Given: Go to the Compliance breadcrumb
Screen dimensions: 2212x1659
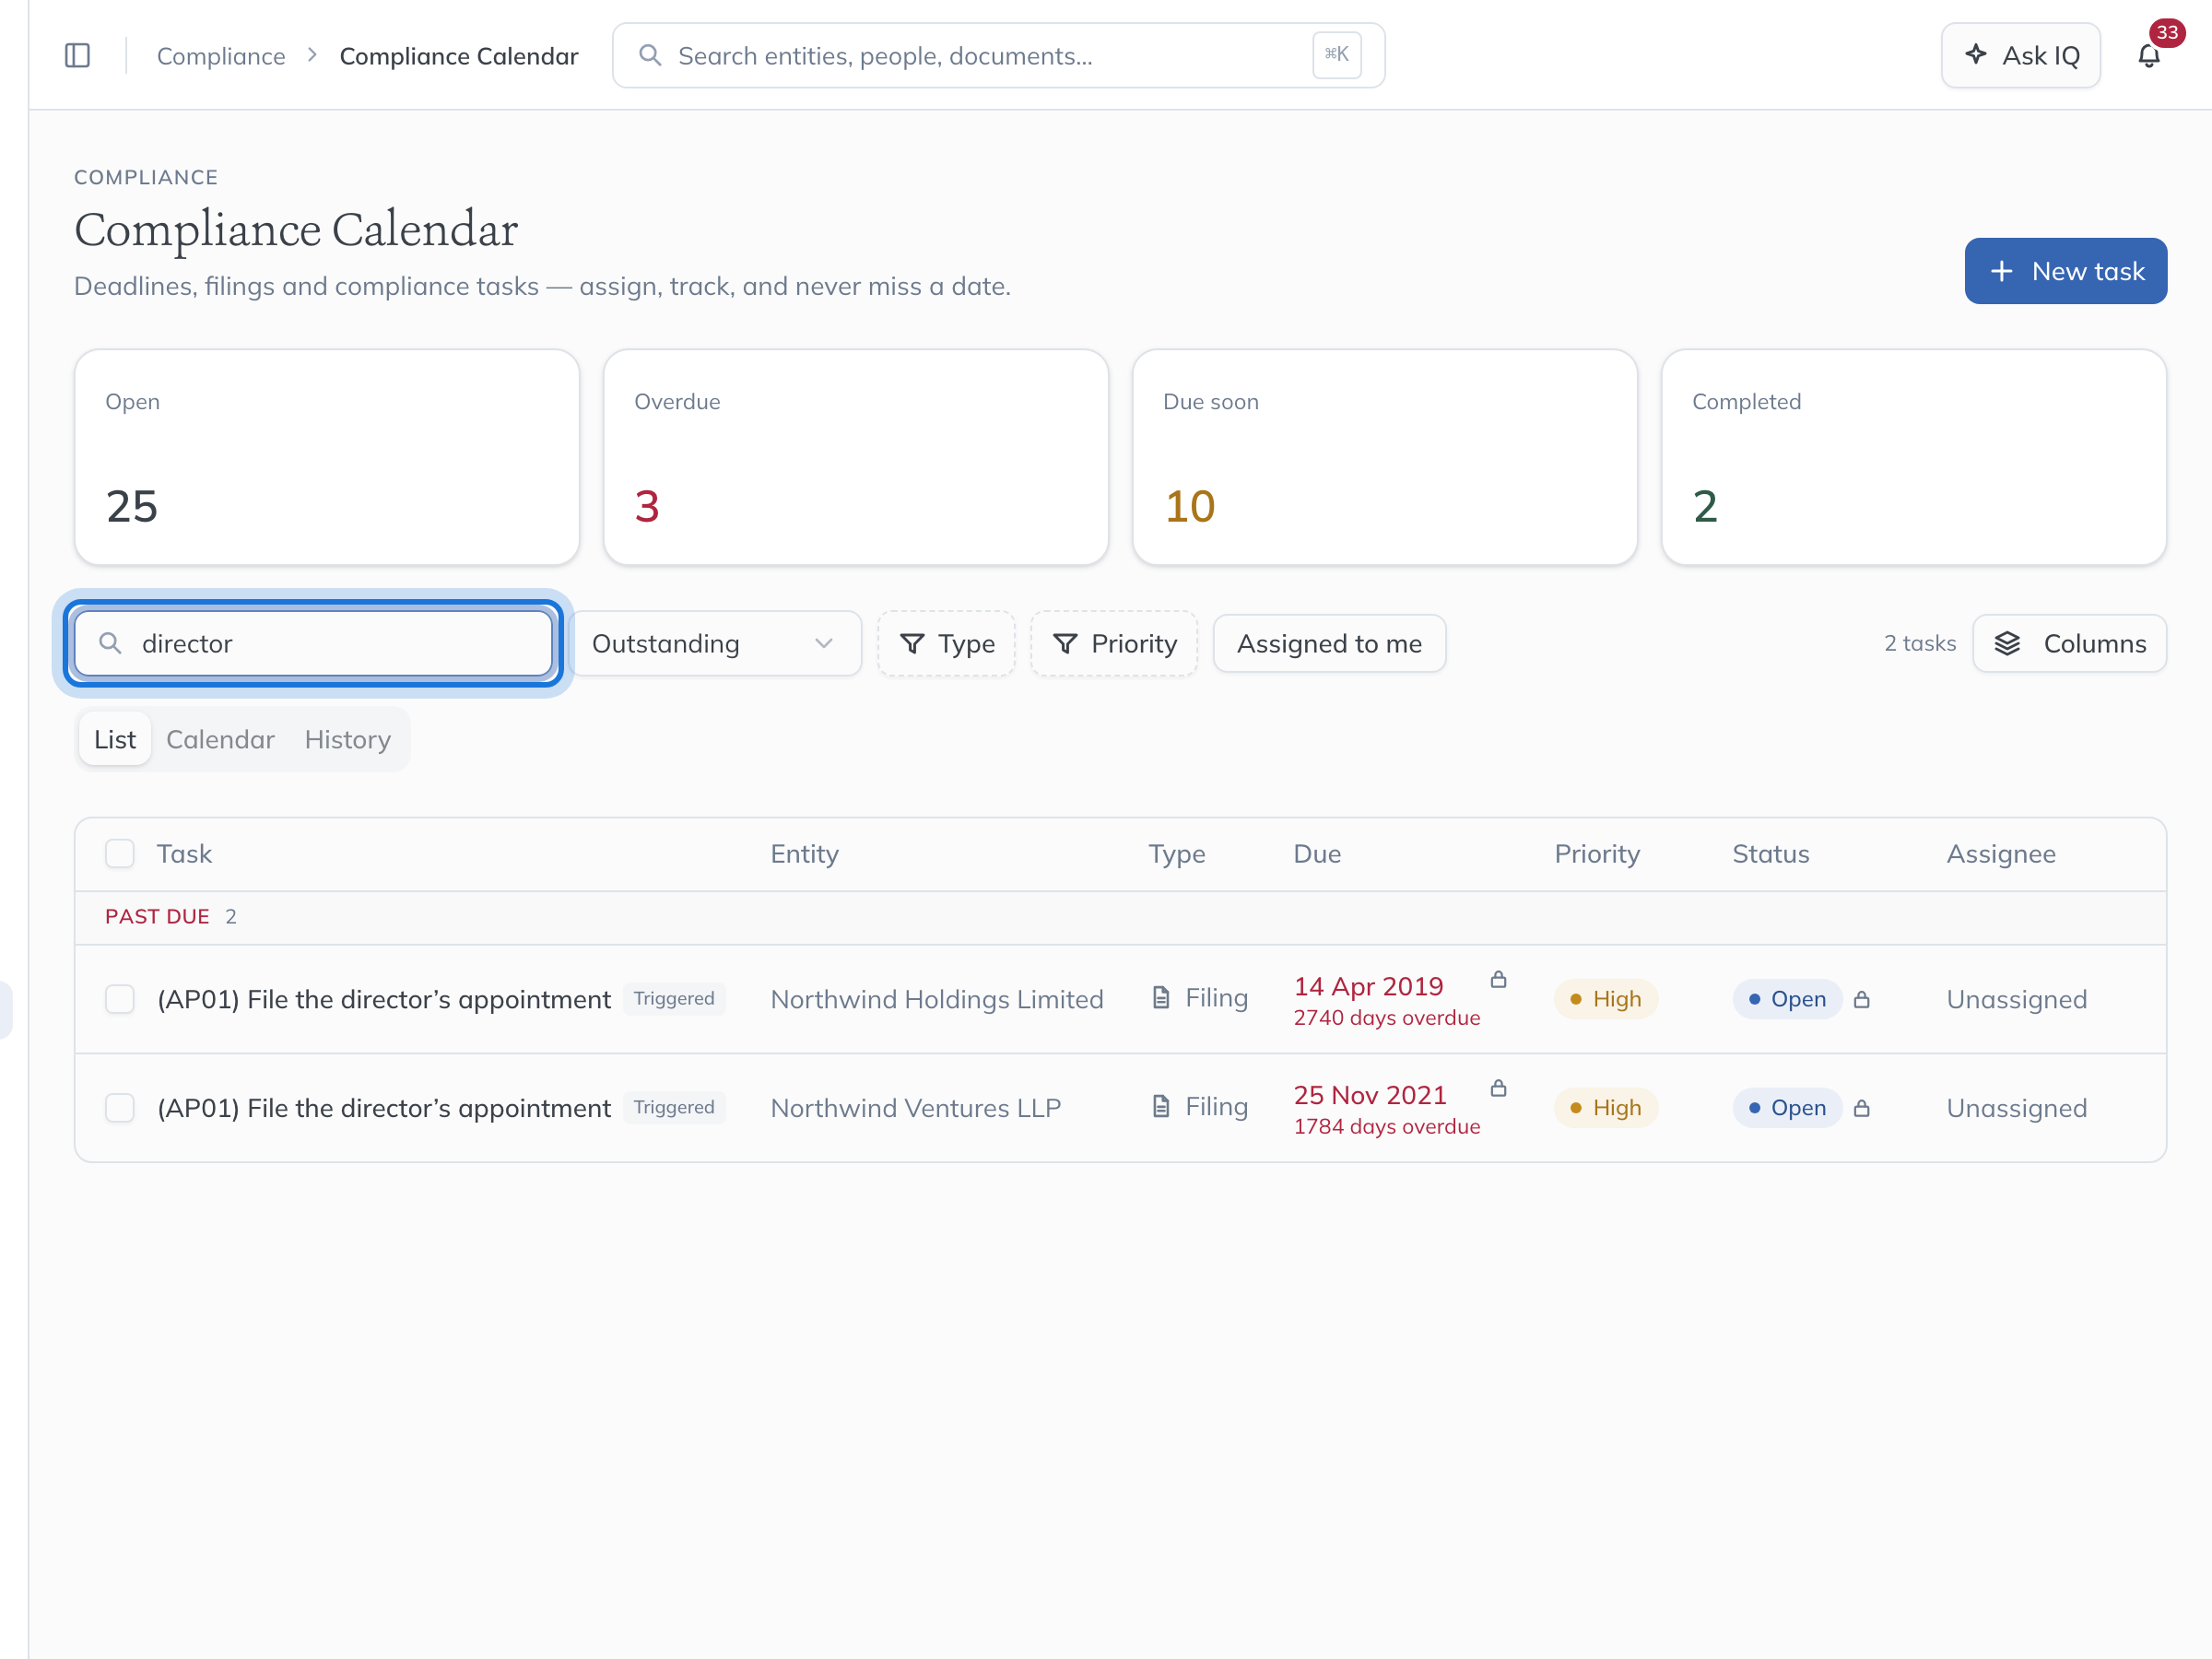Looking at the screenshot, I should [x=221, y=56].
